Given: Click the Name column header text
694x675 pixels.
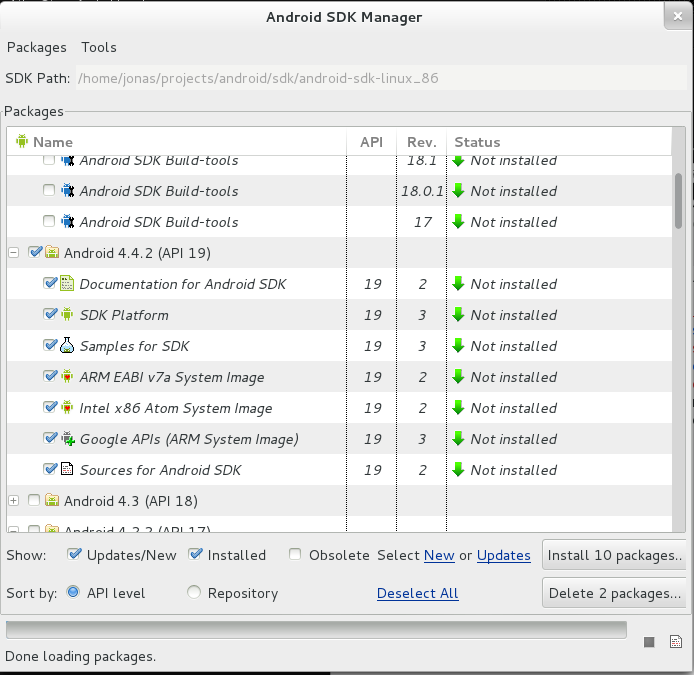Looking at the screenshot, I should pos(53,142).
